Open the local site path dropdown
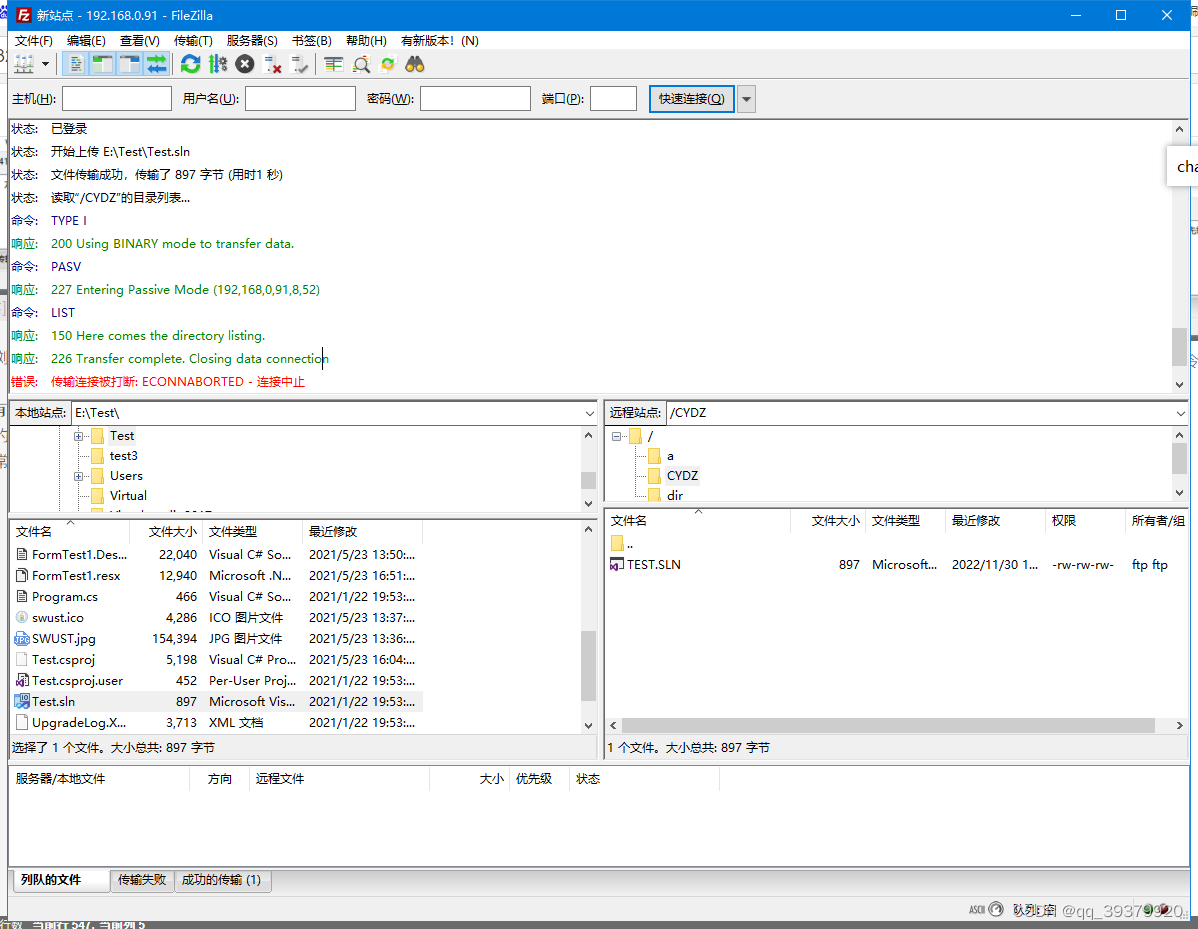This screenshot has width=1198, height=929. coord(589,413)
